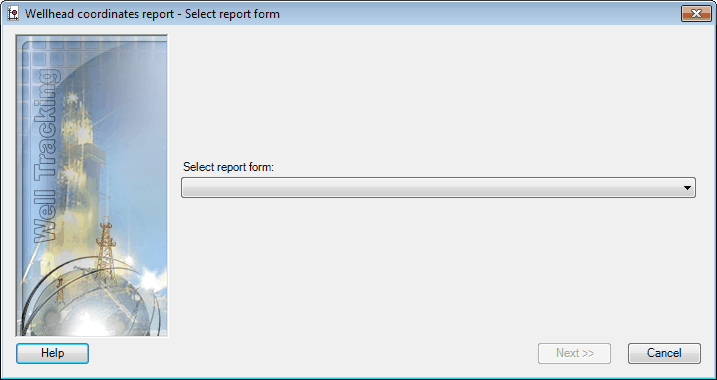Click the vertical Well Tracking text in banner

47,155
